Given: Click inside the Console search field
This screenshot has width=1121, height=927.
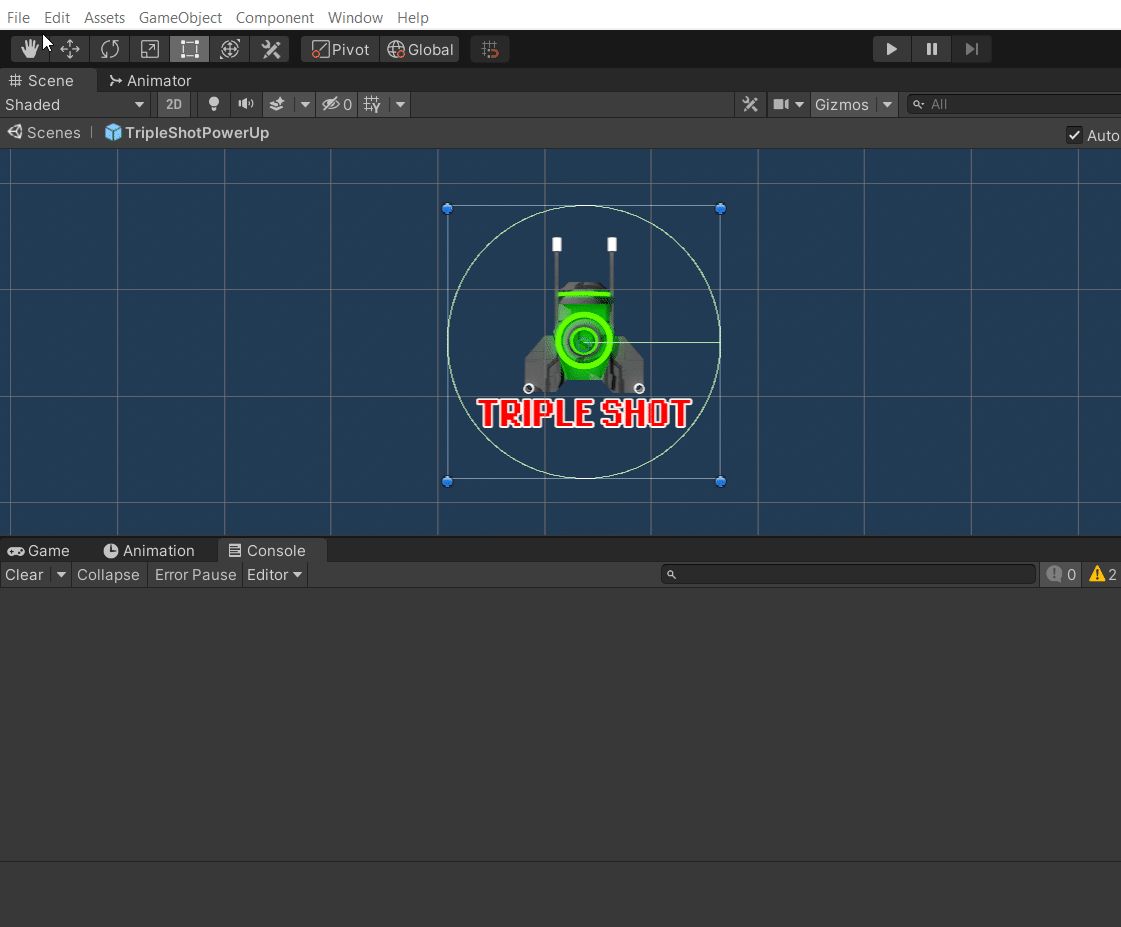Looking at the screenshot, I should [848, 574].
